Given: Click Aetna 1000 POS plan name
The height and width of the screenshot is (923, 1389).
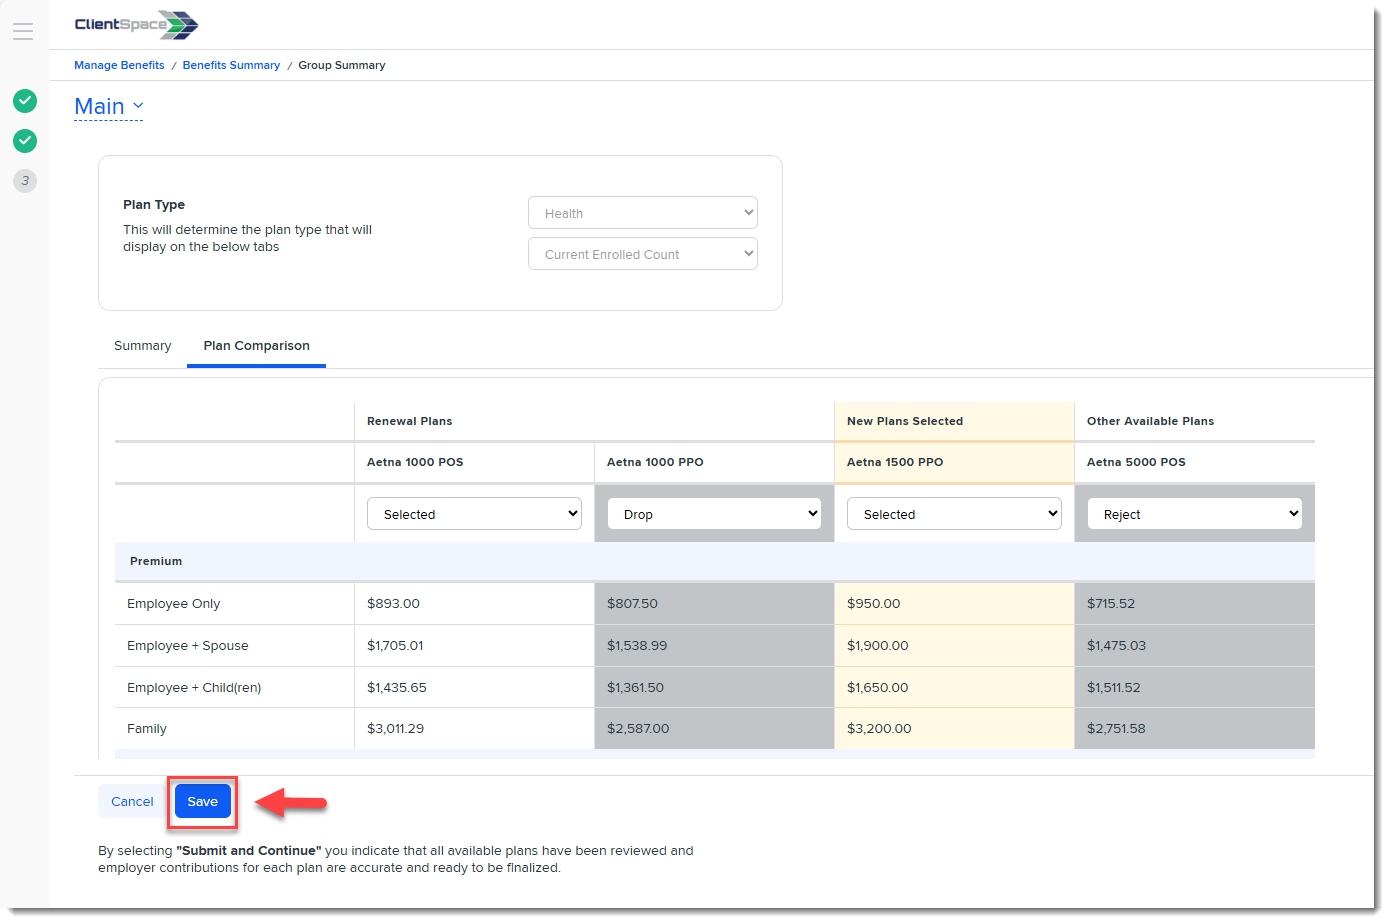Looking at the screenshot, I should [415, 462].
